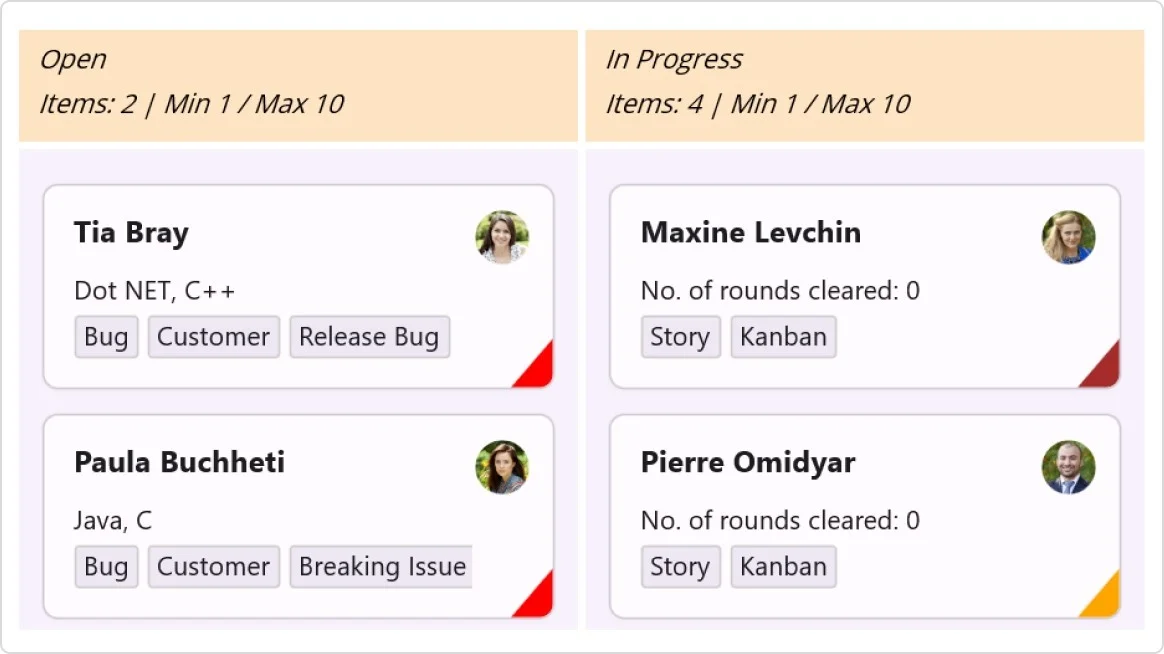
Task: Select the Story tag on Maxine Levchin's card
Action: 680,337
